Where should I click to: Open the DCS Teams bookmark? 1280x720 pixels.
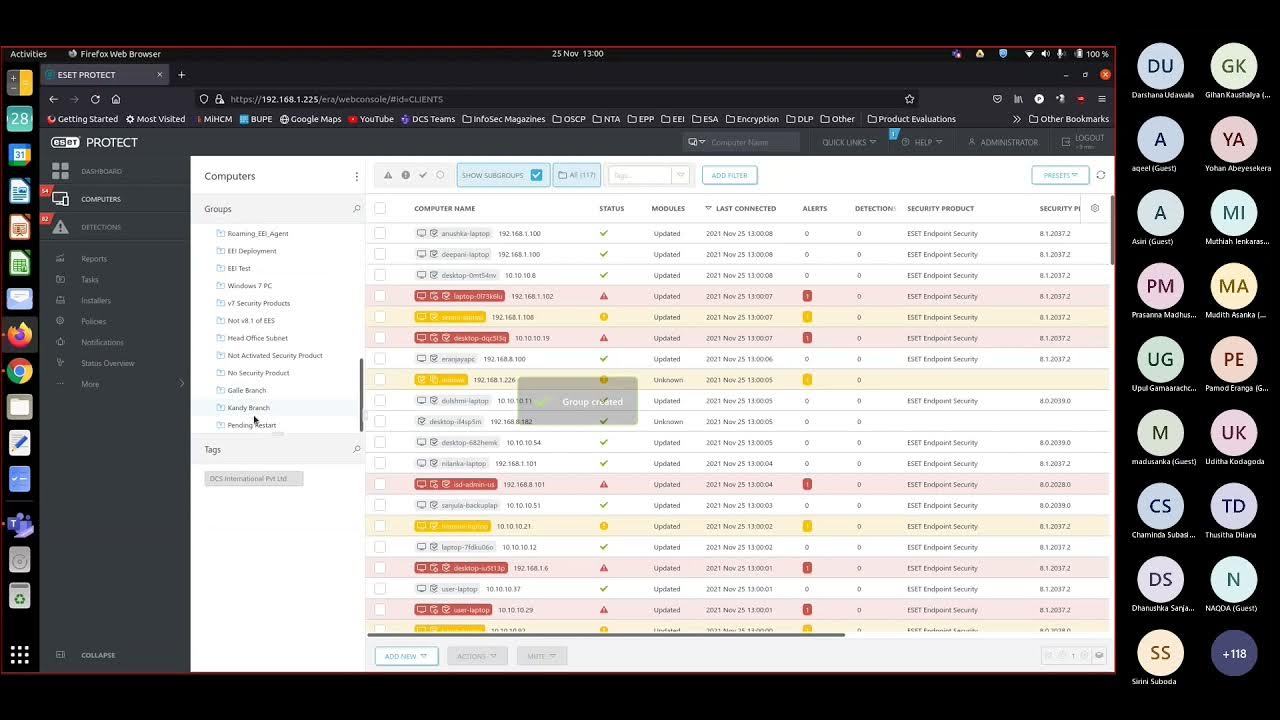pos(428,119)
